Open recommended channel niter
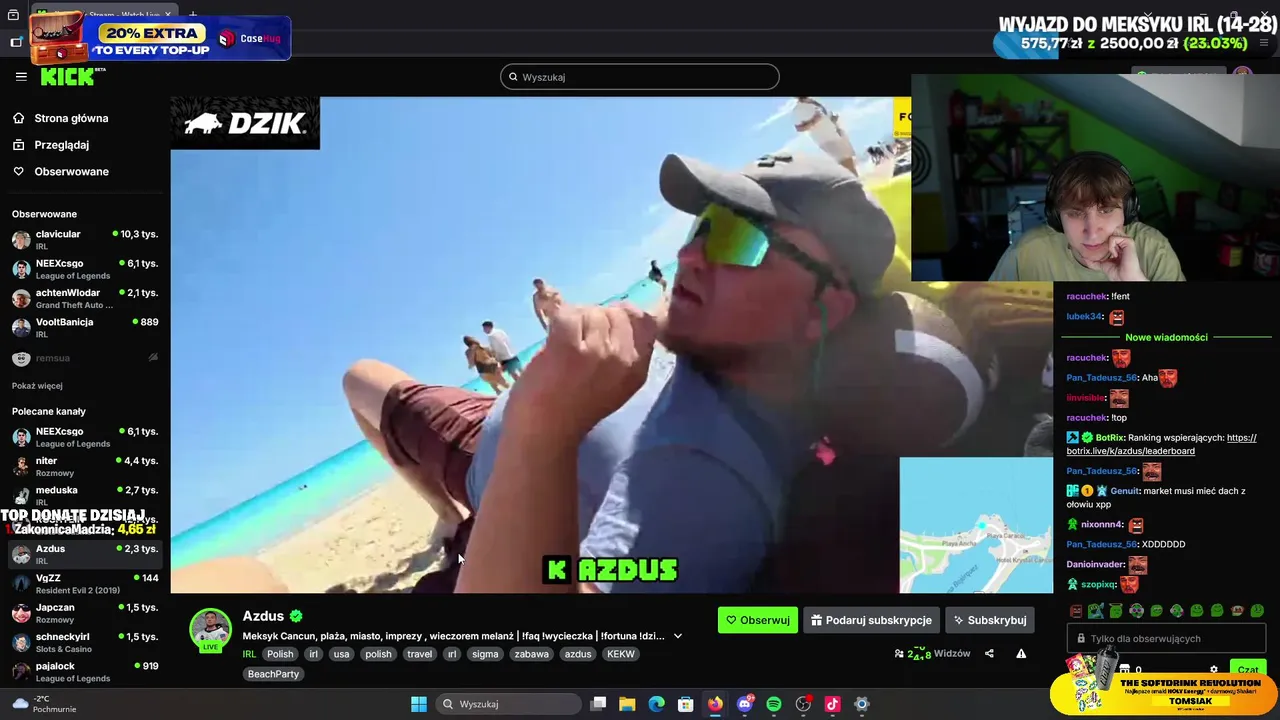 (x=85, y=467)
